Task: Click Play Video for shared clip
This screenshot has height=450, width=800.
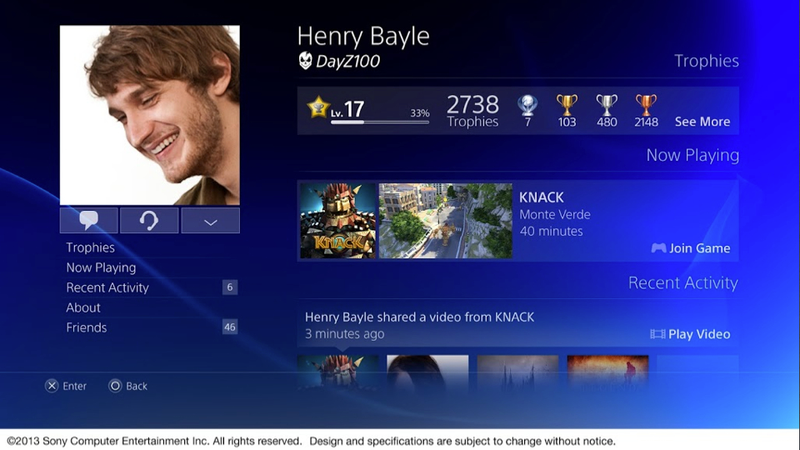Action: click(x=690, y=334)
